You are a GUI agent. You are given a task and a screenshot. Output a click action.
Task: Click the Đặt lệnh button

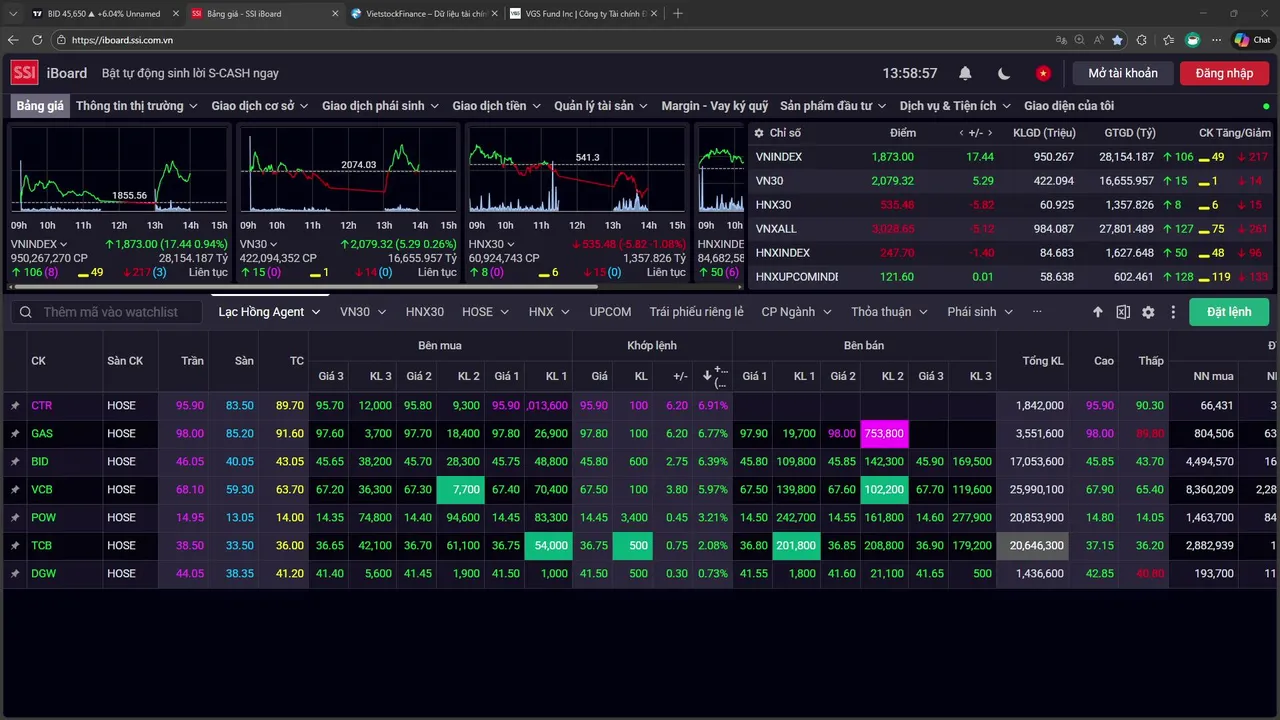click(x=1229, y=312)
